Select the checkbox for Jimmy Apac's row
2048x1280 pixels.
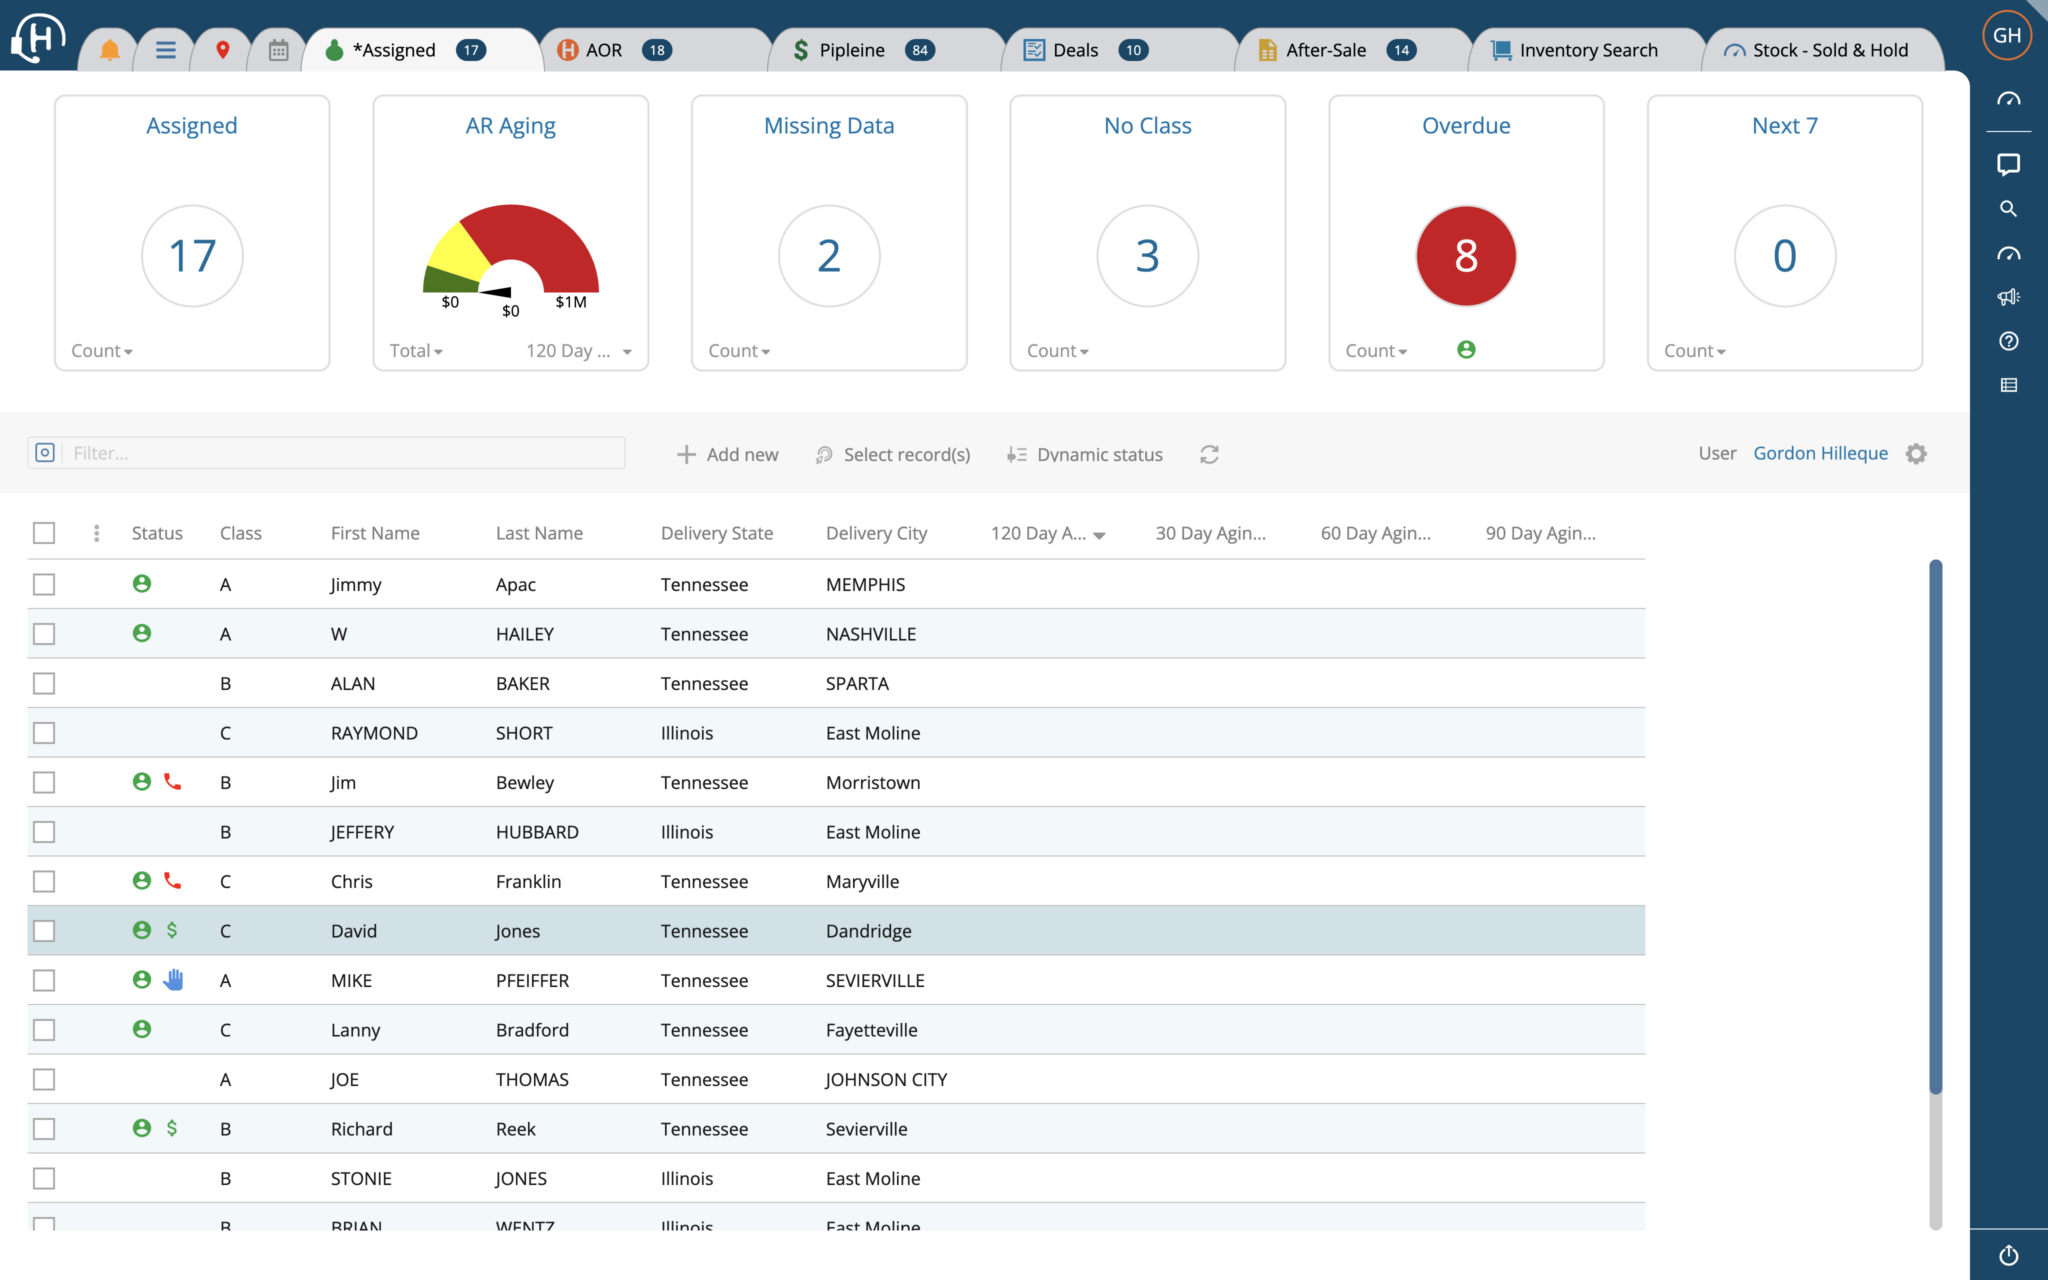(44, 584)
